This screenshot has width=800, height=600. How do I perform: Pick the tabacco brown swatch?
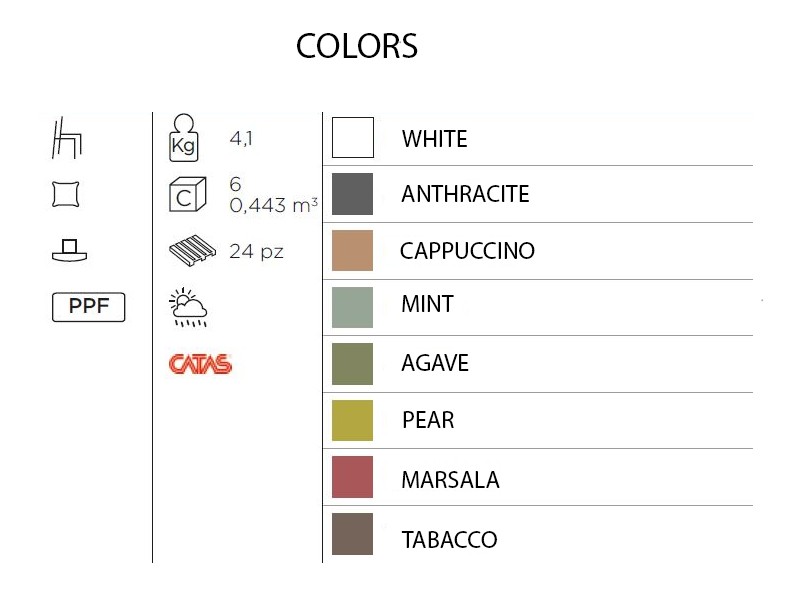352,534
